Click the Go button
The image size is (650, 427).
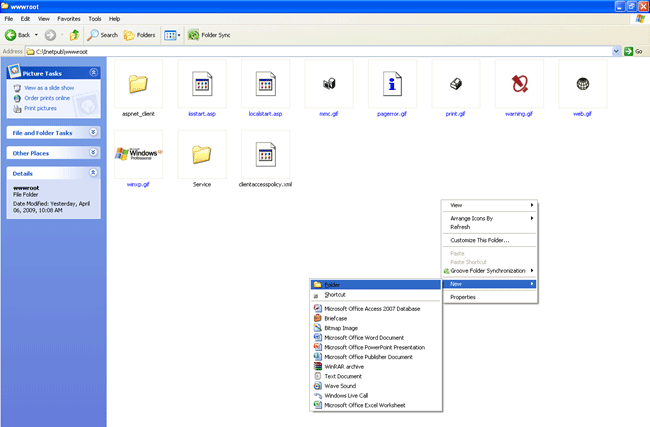click(633, 51)
